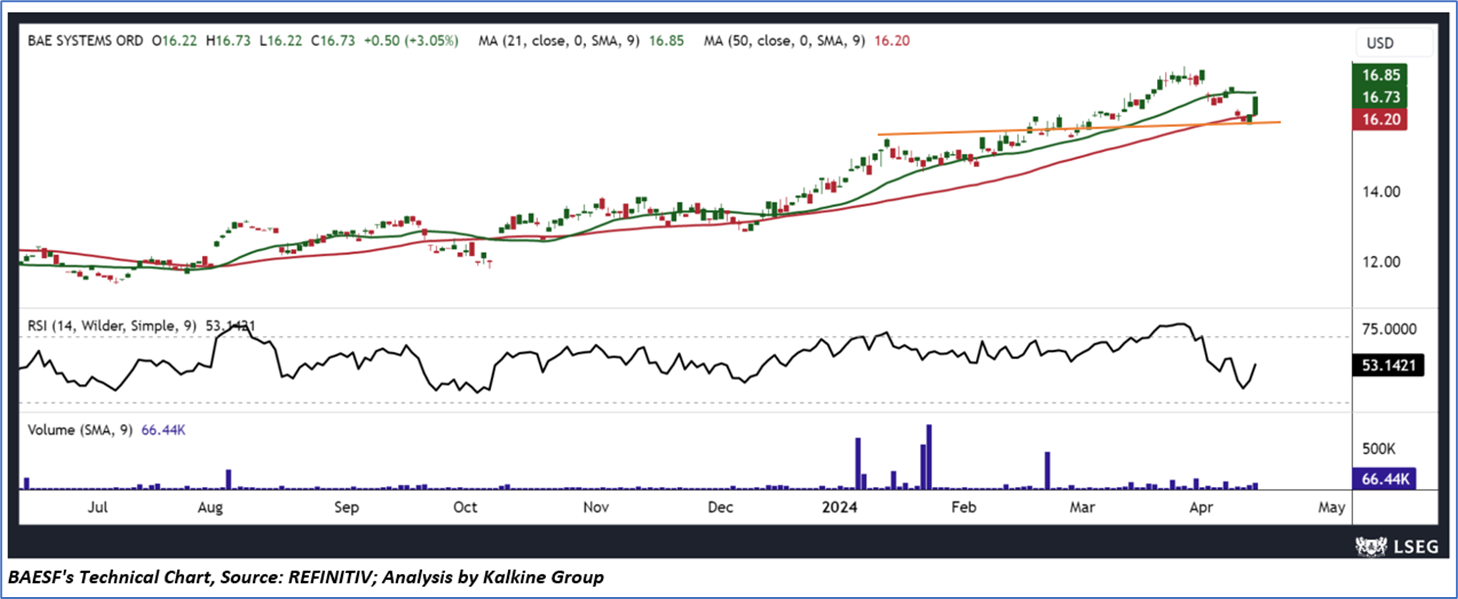Click the Jul date axis label
Image resolution: width=1458 pixels, height=599 pixels.
point(97,508)
